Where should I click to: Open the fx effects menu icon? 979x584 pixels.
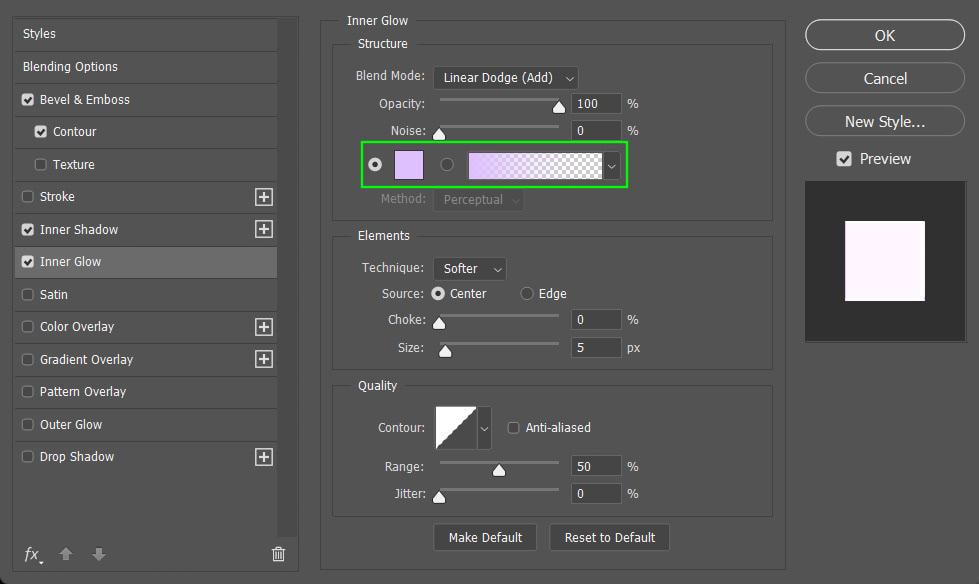(x=32, y=554)
